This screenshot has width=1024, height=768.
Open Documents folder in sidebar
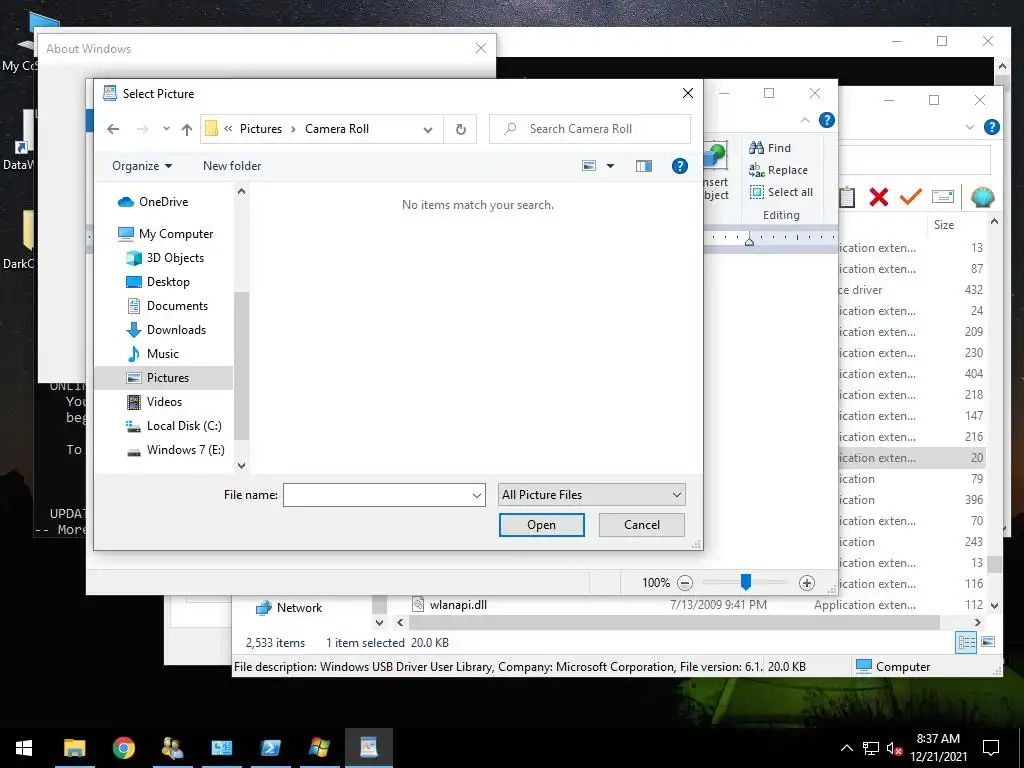[x=177, y=306]
